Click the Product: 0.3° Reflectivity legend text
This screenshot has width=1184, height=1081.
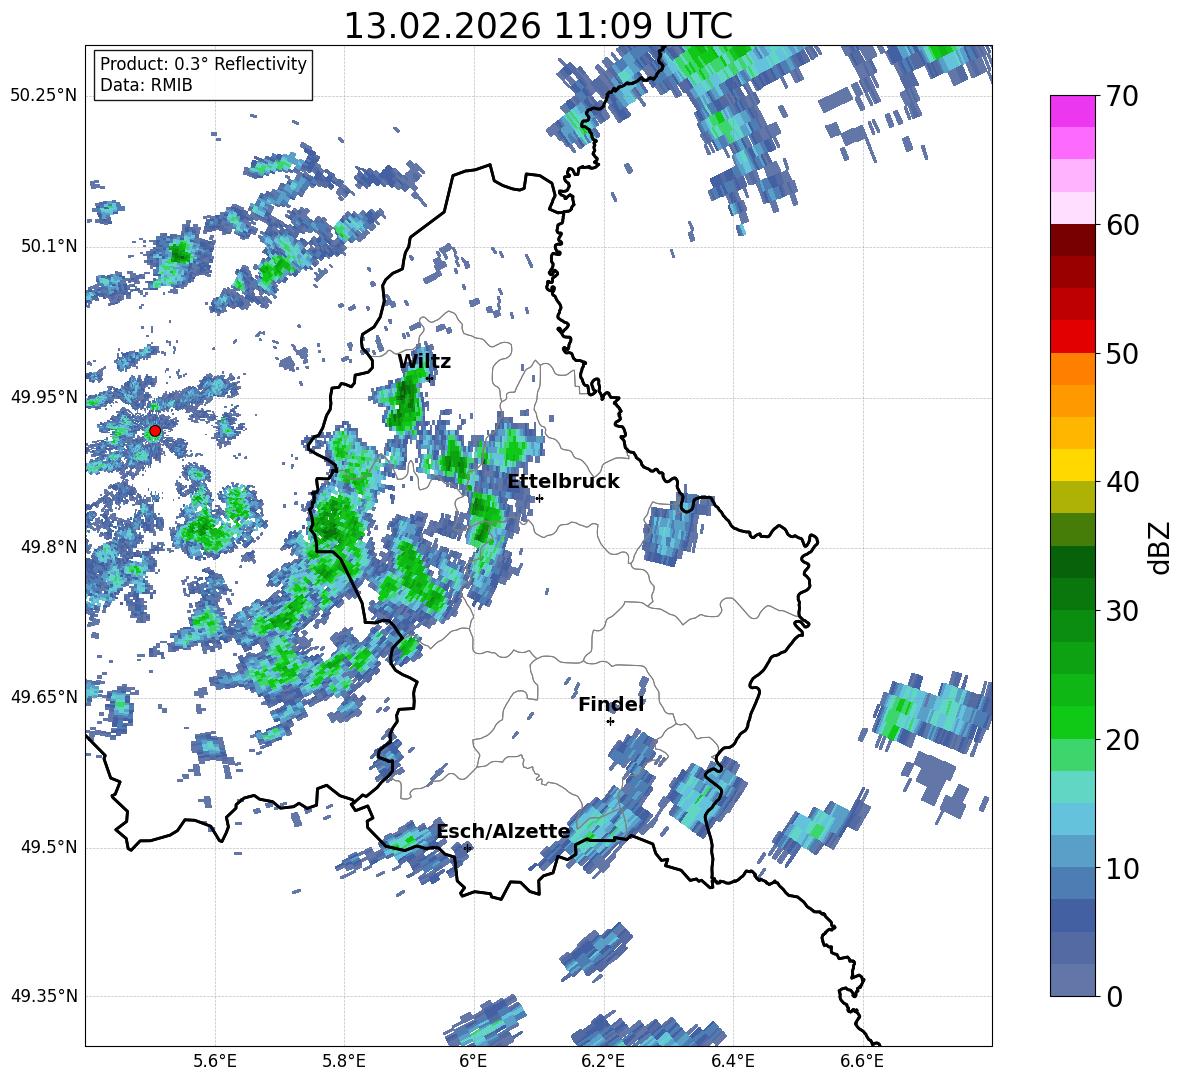(x=203, y=64)
